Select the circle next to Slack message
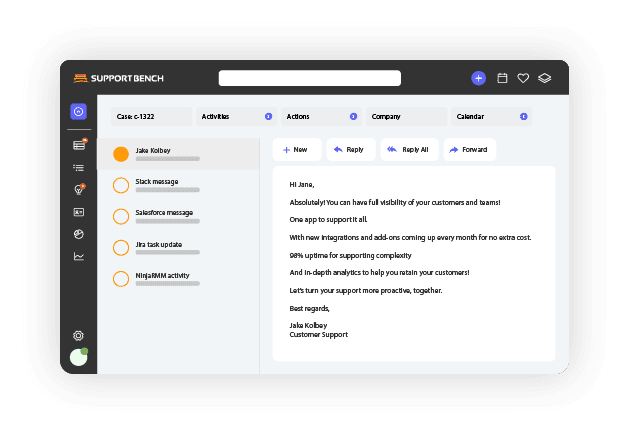Image resolution: width=629 pixels, height=434 pixels. click(121, 185)
